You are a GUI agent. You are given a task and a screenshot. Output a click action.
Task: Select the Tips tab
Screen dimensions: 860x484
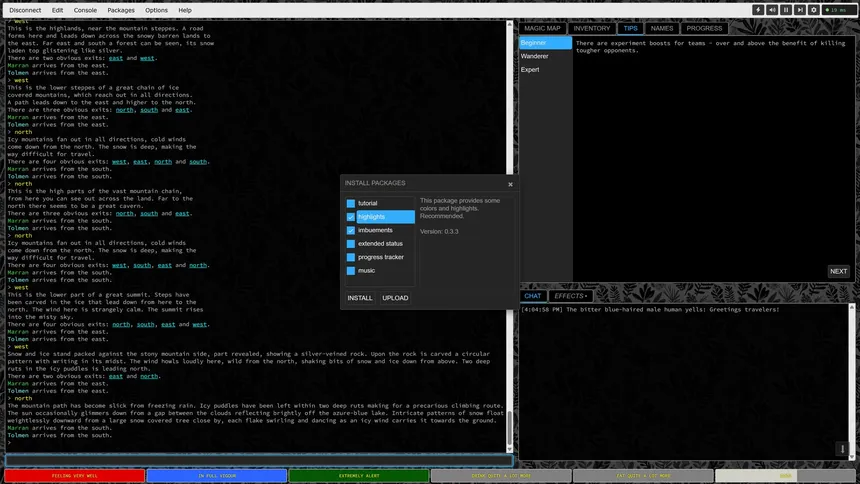[630, 29]
